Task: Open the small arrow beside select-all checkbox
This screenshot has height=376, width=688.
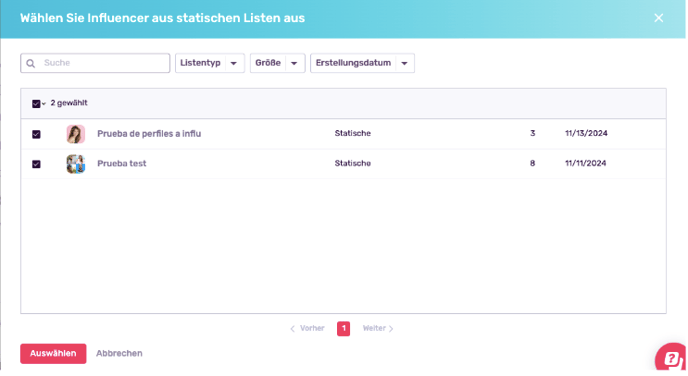Action: 44,104
